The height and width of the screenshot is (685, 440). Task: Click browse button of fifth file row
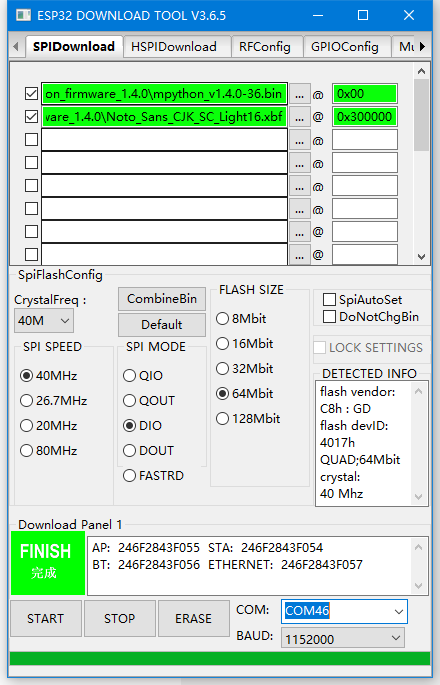pyautogui.click(x=300, y=187)
